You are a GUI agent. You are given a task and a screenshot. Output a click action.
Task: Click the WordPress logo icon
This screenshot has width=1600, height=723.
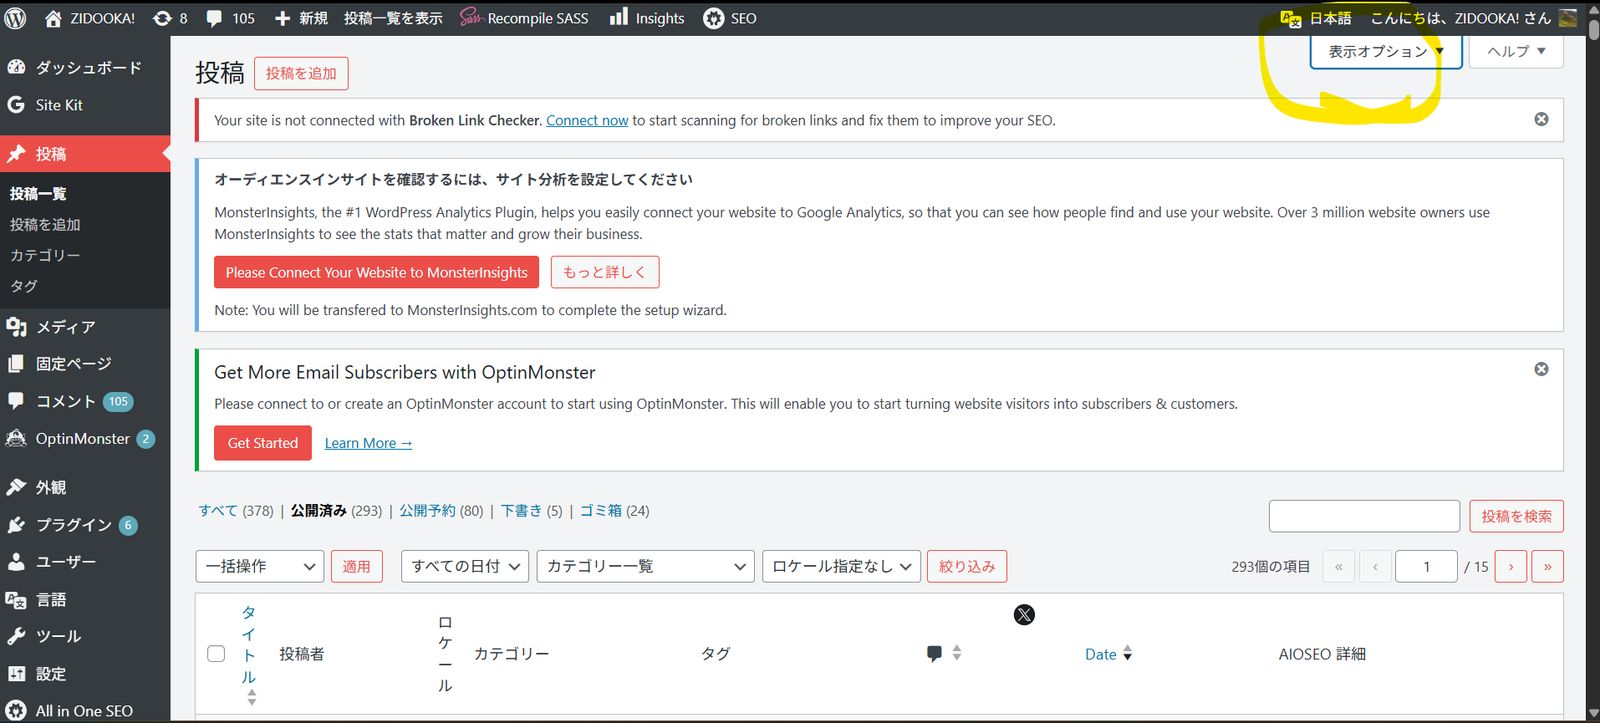[16, 18]
